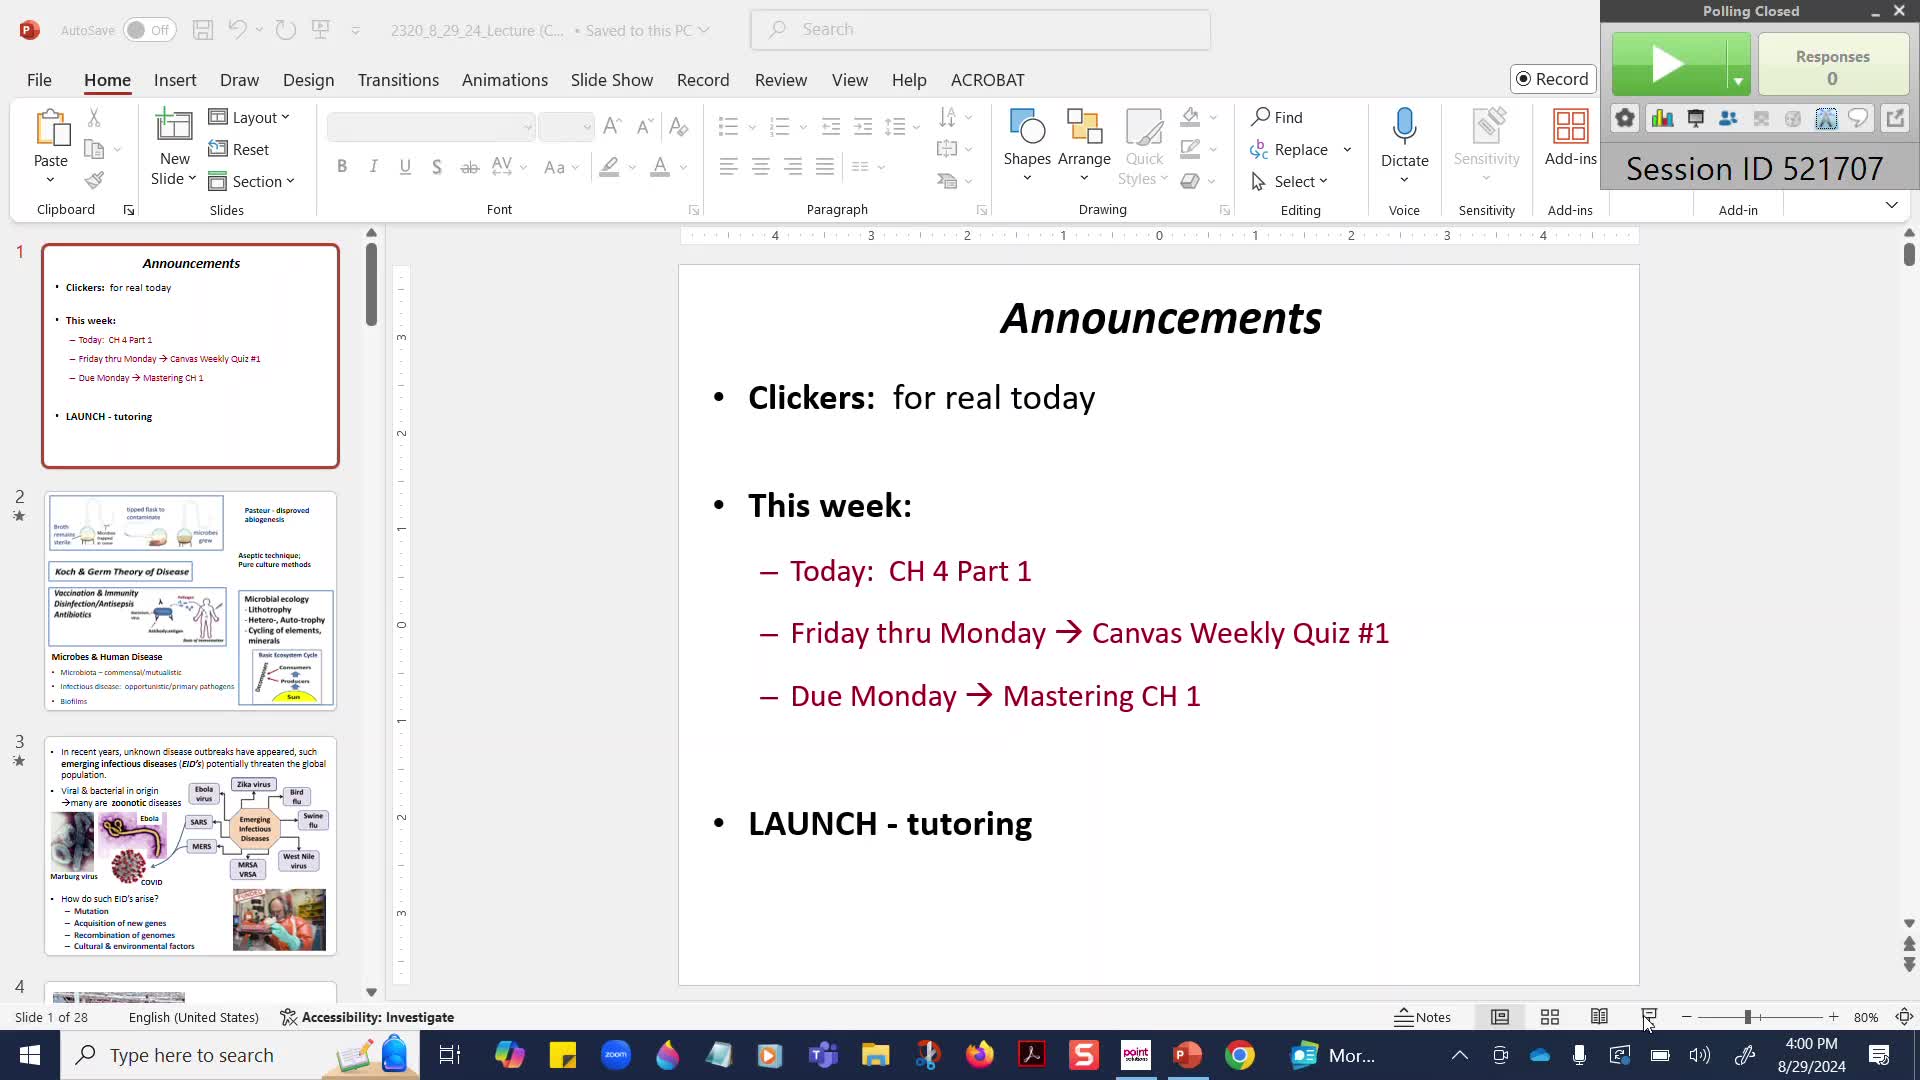Open the Transitions ribbon tab
The height and width of the screenshot is (1080, 1920).
point(398,80)
